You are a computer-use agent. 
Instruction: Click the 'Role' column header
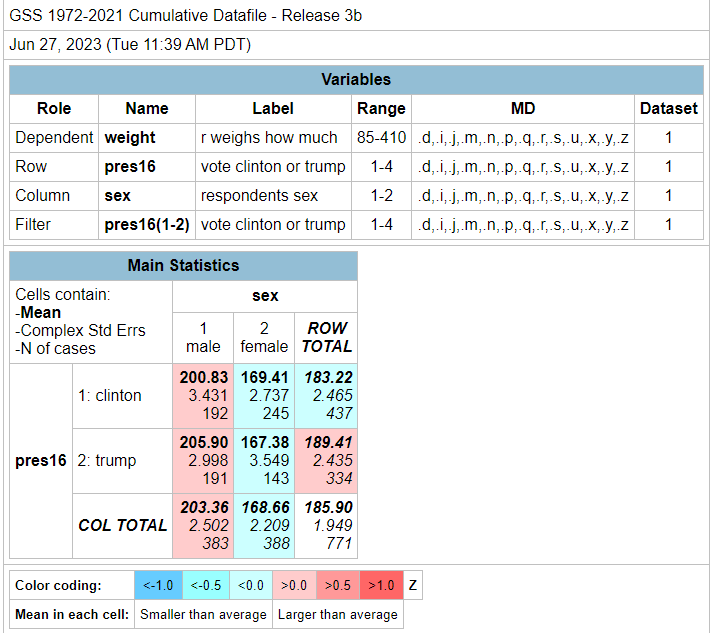tap(54, 109)
